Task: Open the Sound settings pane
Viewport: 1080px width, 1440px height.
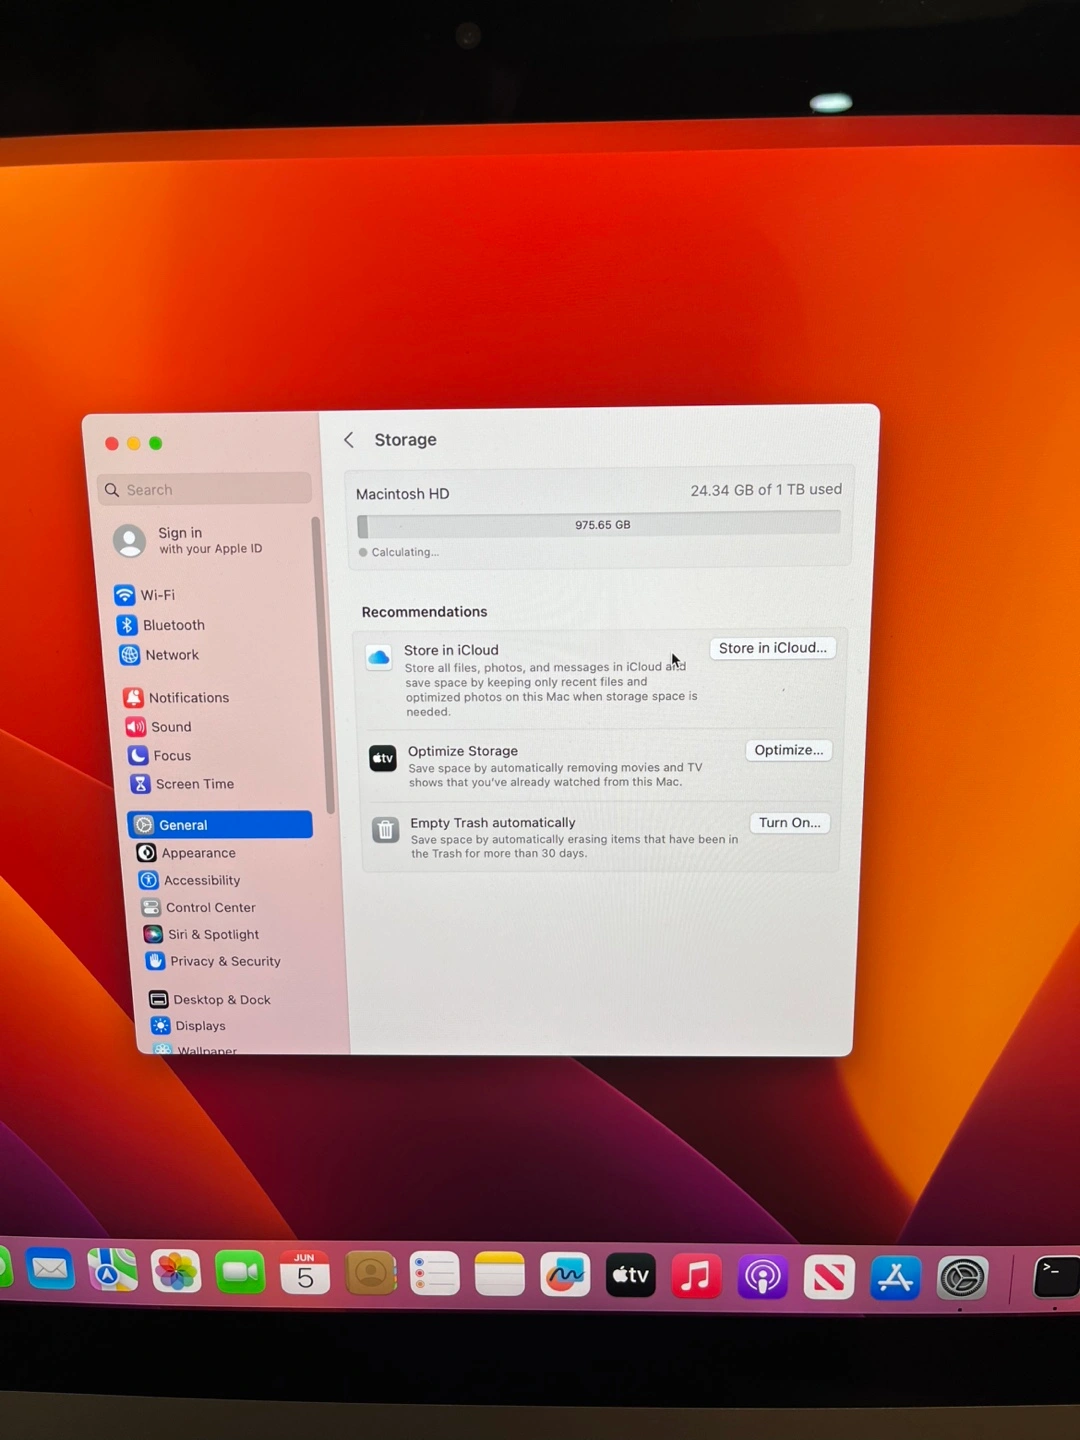Action: tap(170, 727)
